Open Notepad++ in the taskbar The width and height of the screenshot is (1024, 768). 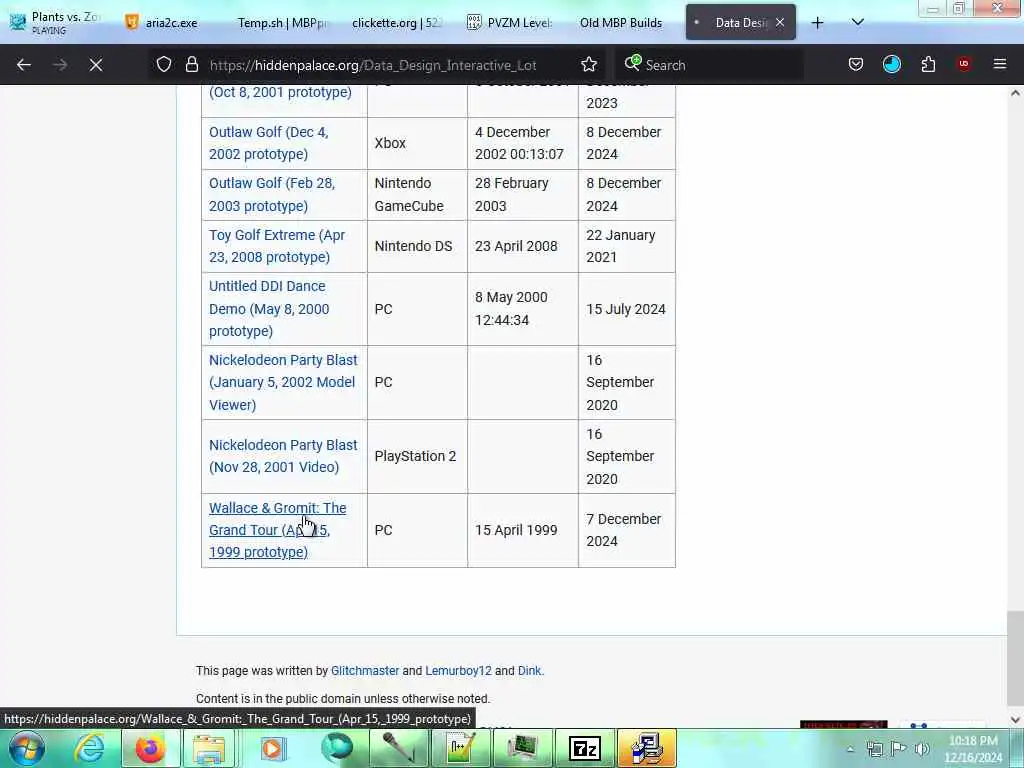tap(461, 748)
